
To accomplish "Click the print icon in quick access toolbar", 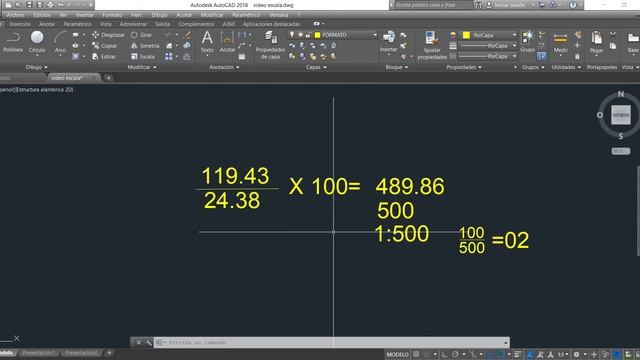I will (50, 5).
